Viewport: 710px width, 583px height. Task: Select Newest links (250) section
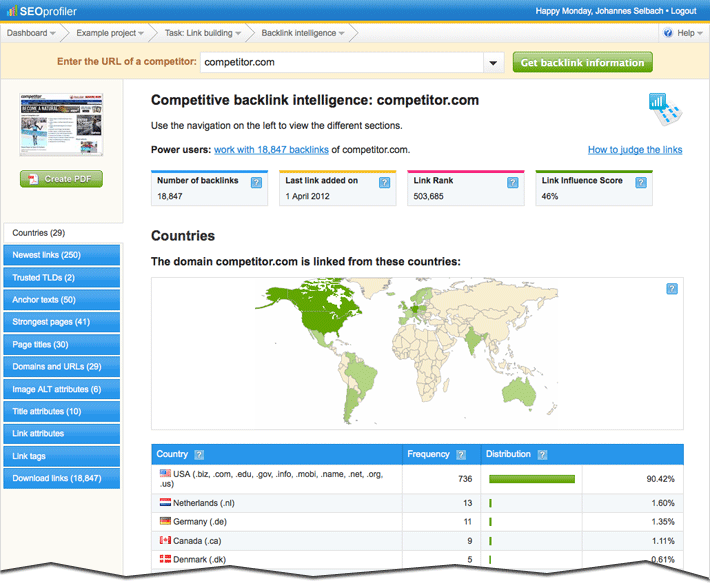click(x=61, y=255)
